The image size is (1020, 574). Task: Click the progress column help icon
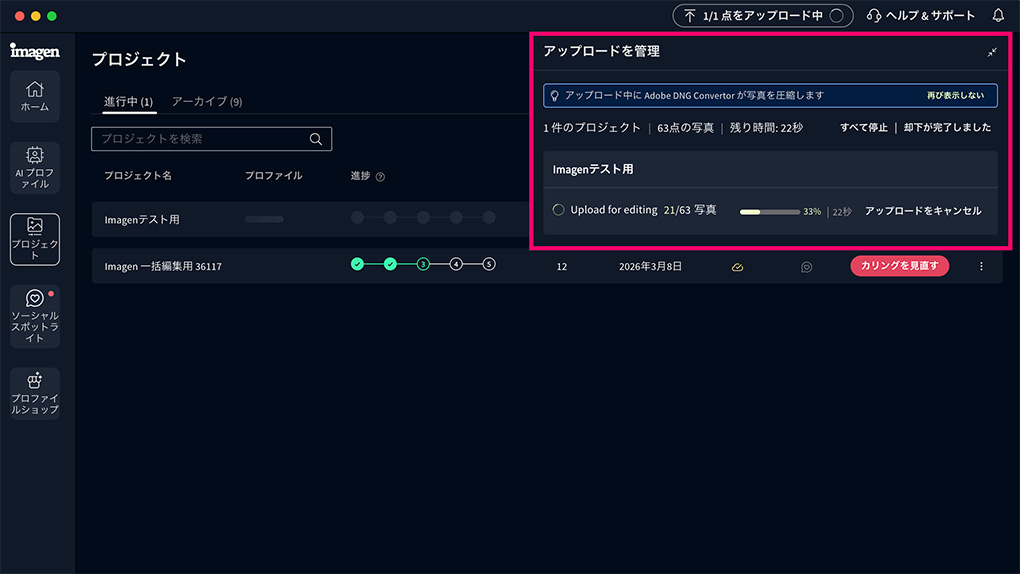click(x=380, y=177)
